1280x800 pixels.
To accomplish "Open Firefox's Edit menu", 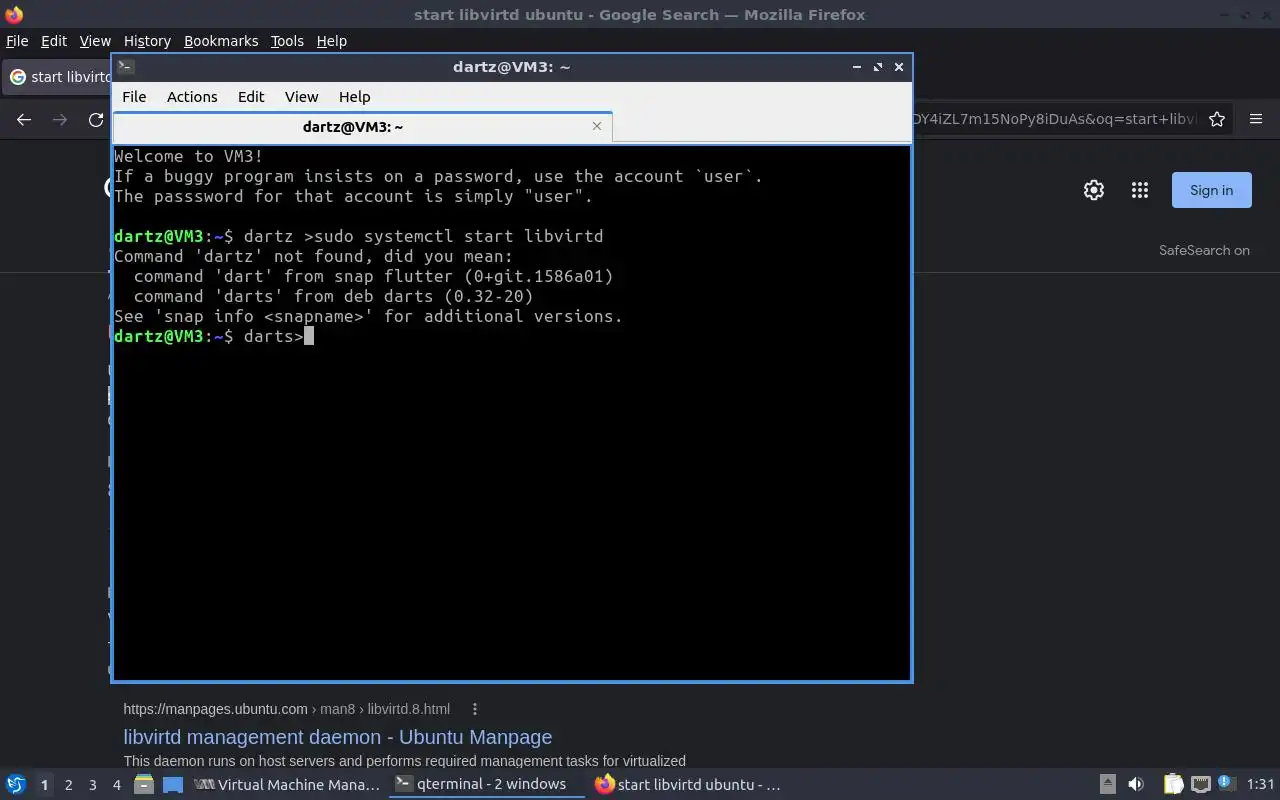I will (54, 41).
